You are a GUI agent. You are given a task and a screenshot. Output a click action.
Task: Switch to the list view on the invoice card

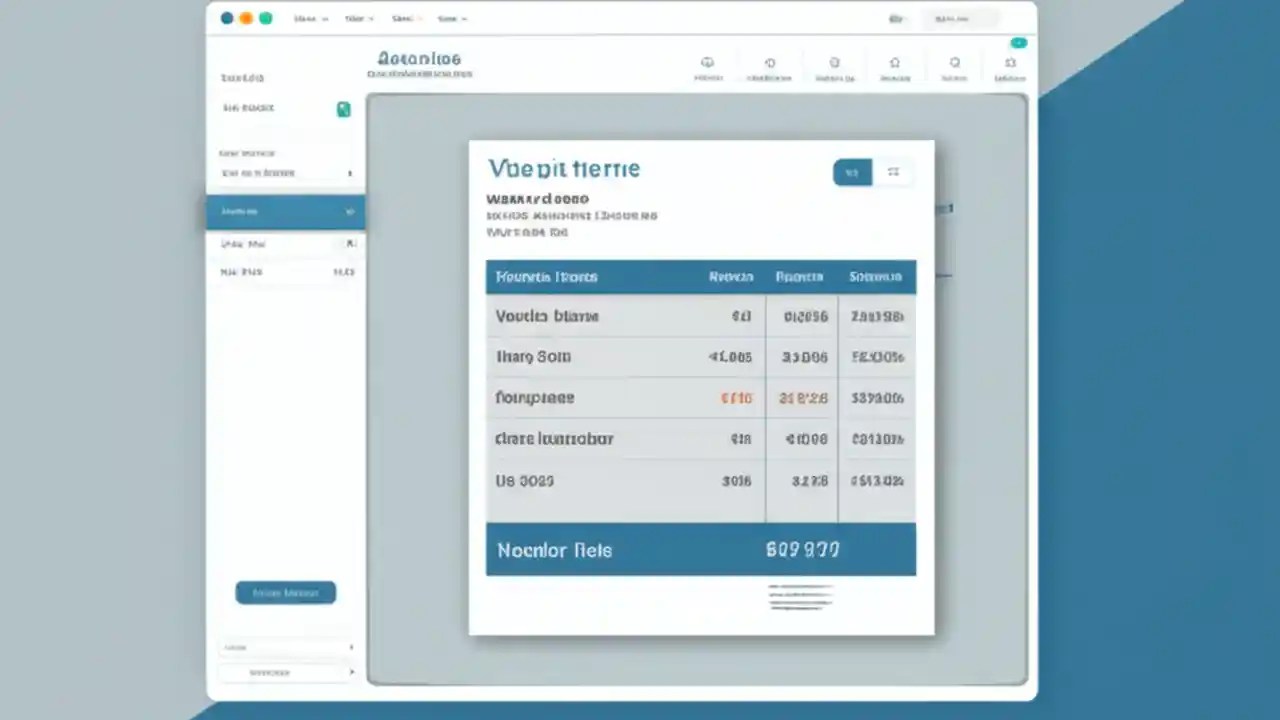point(852,172)
